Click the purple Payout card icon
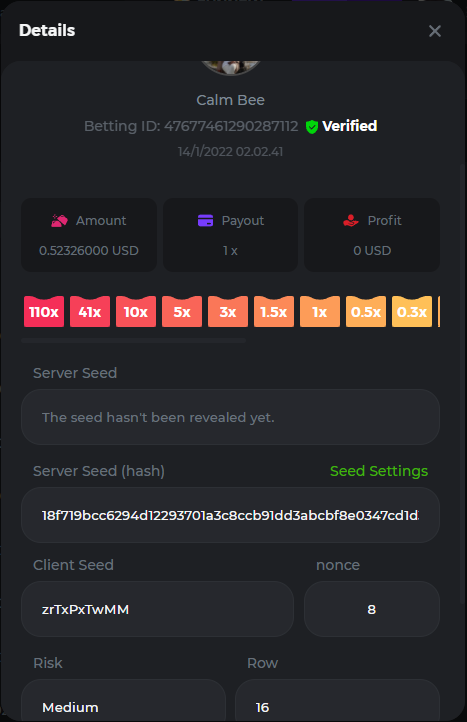The image size is (467, 722). [205, 221]
